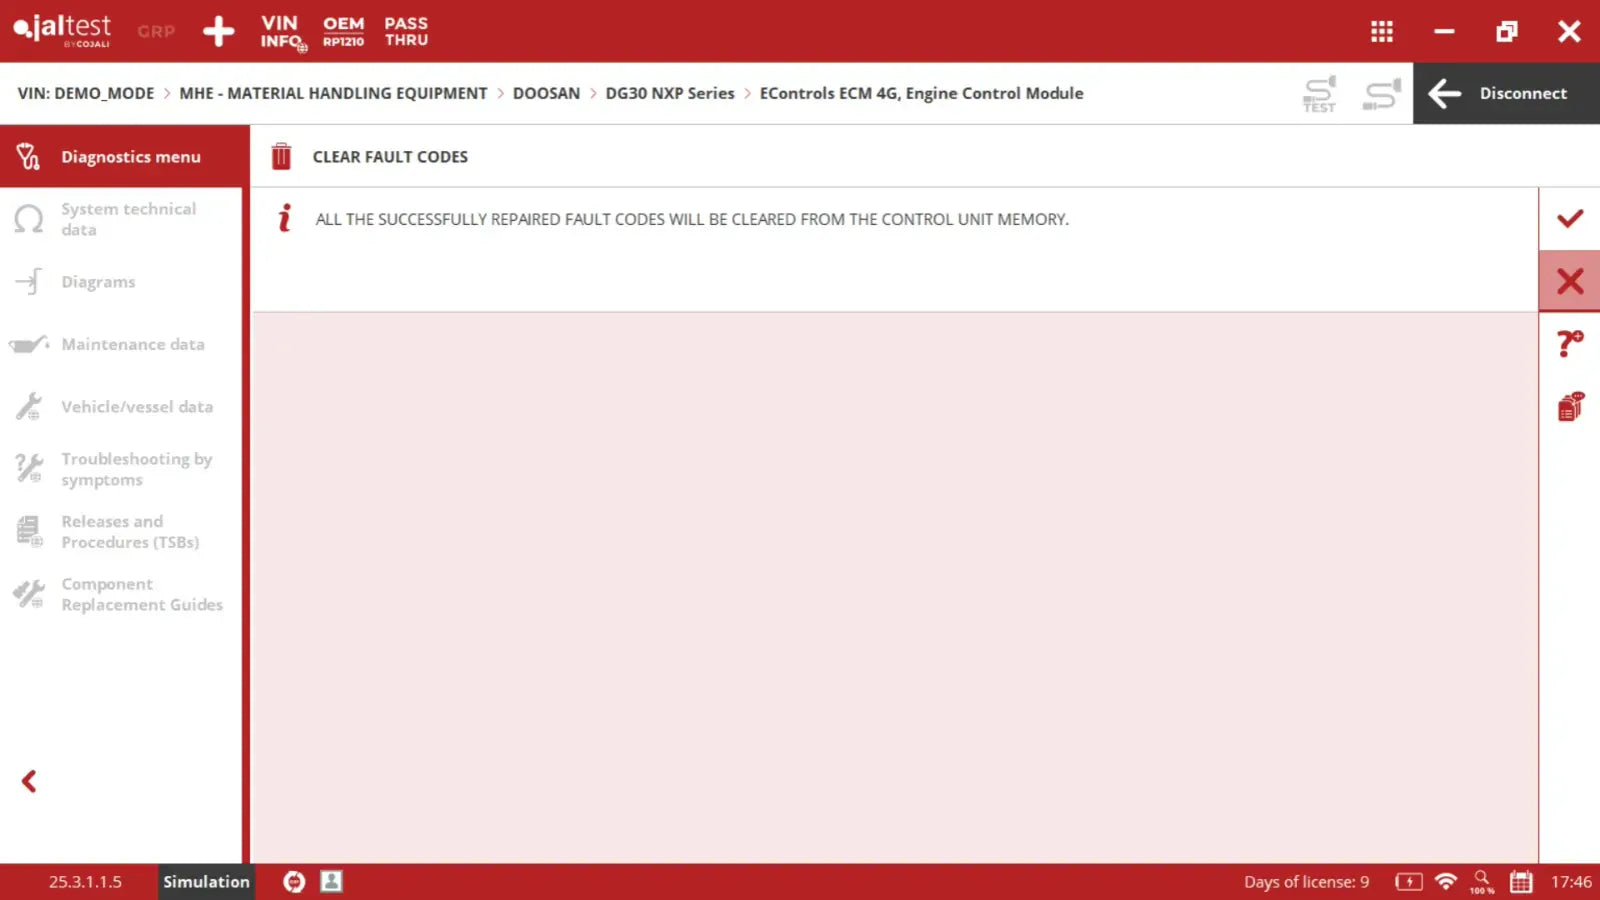This screenshot has width=1600, height=900.
Task: Open PASS THRU mode
Action: click(406, 31)
